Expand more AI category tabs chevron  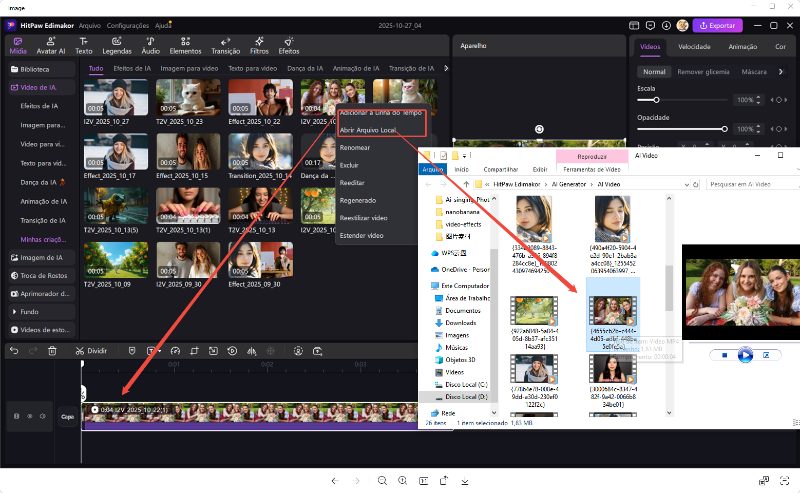click(x=446, y=68)
